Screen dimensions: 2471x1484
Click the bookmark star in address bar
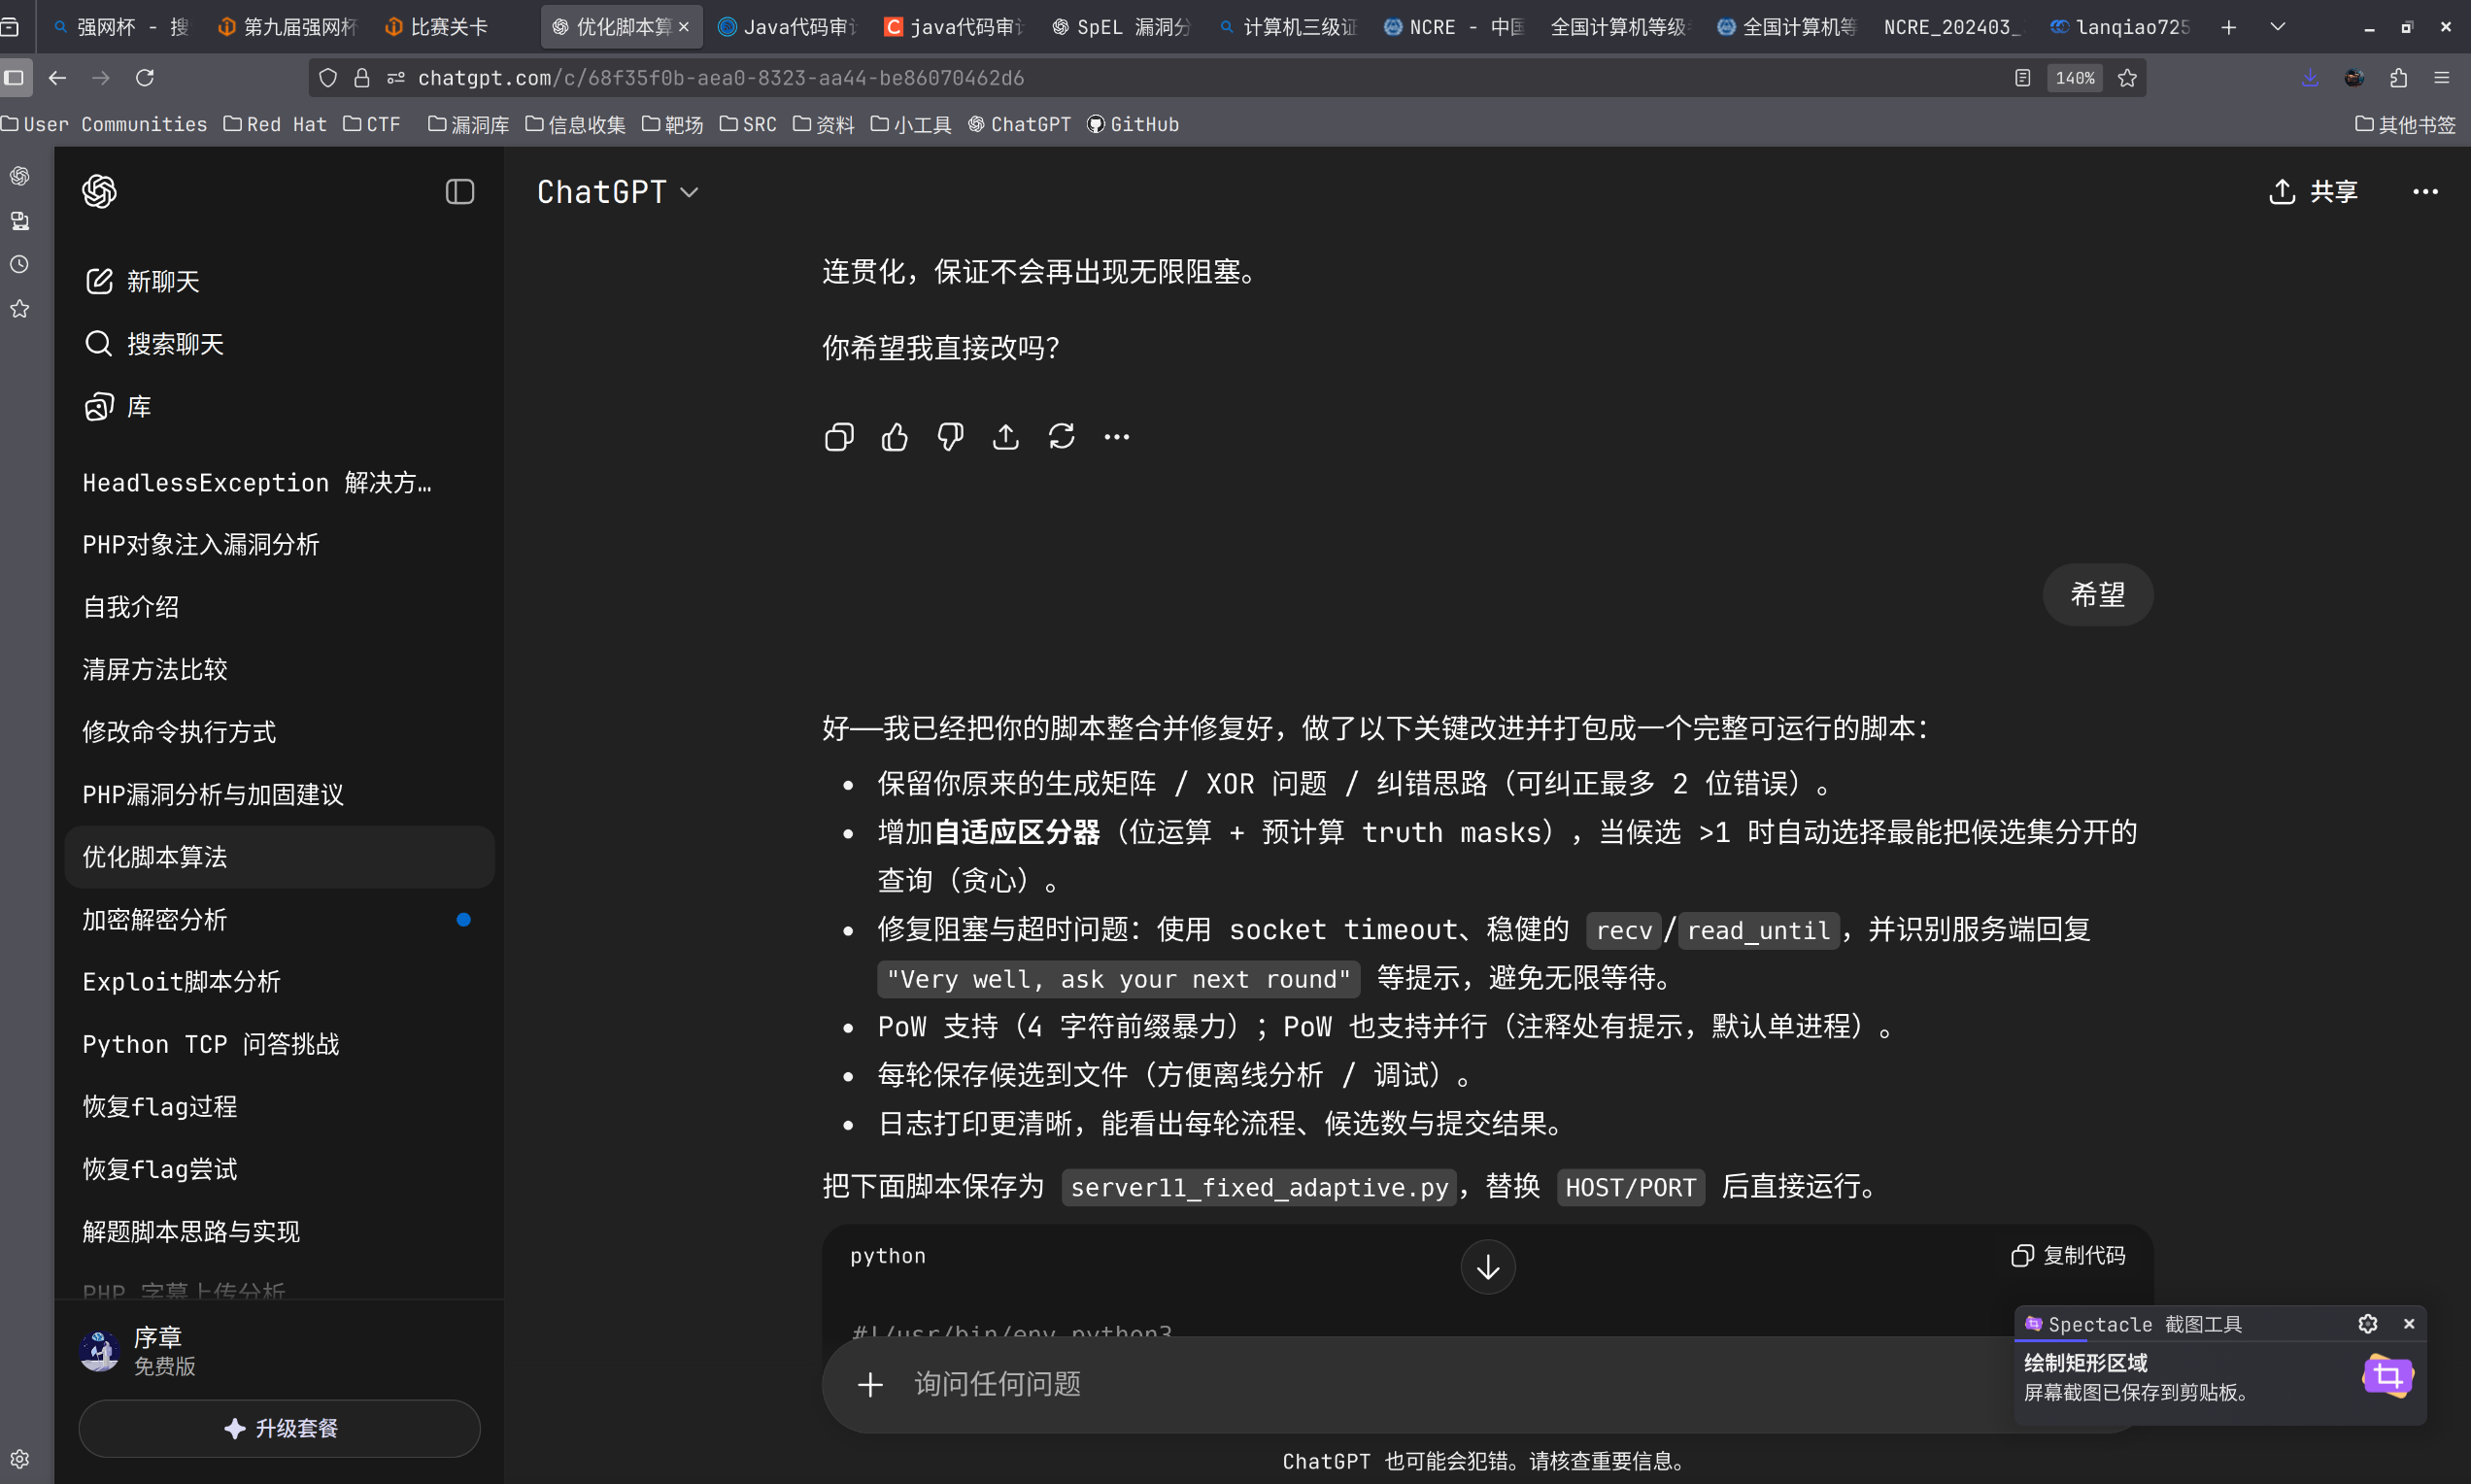(2127, 78)
